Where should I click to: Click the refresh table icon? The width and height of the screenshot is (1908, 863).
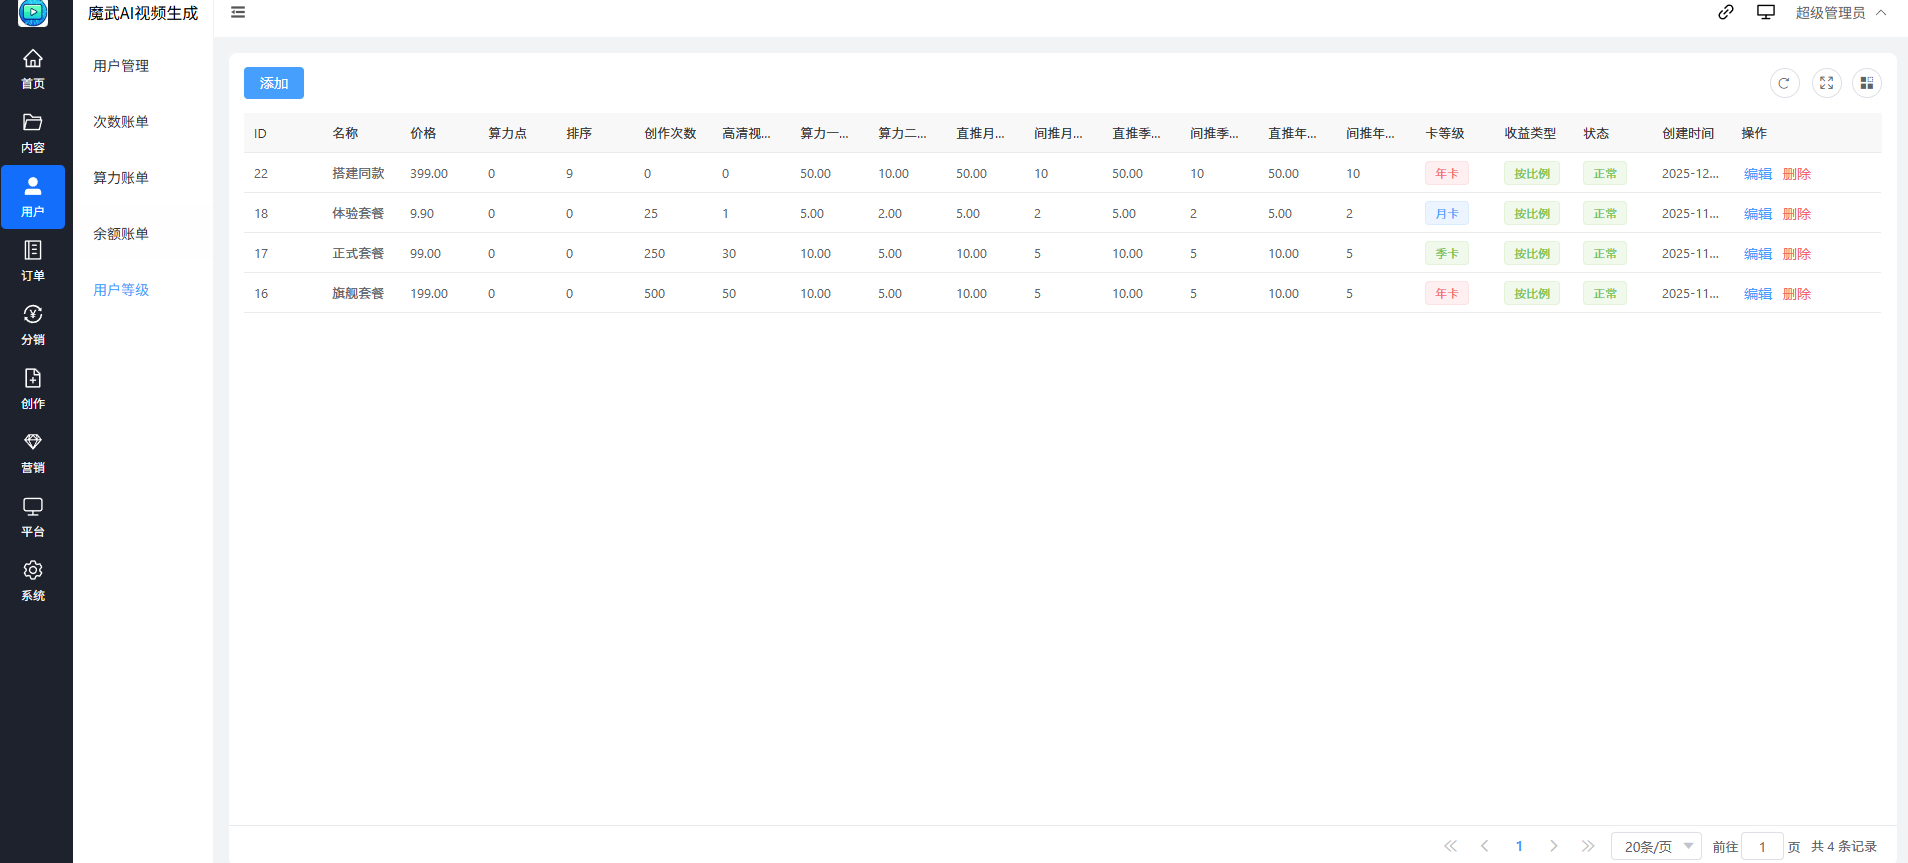click(x=1784, y=83)
